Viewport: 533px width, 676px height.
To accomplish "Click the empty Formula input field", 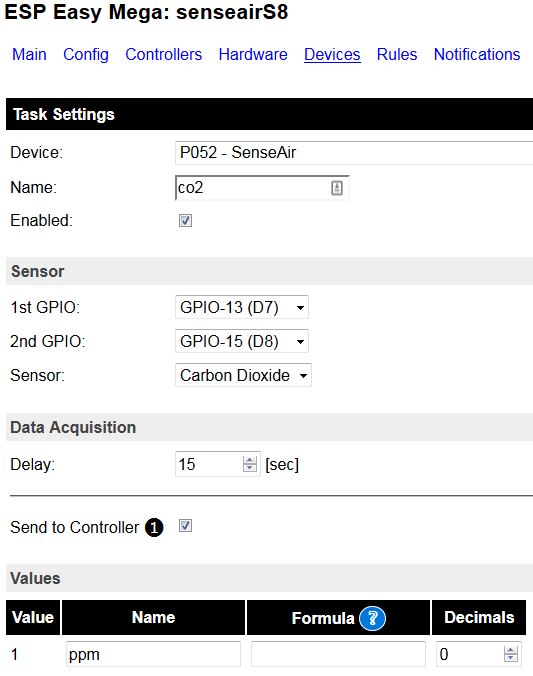I will coord(338,654).
